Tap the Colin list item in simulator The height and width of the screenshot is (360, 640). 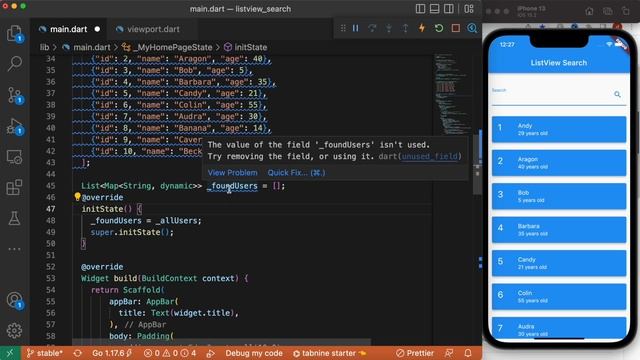559,297
